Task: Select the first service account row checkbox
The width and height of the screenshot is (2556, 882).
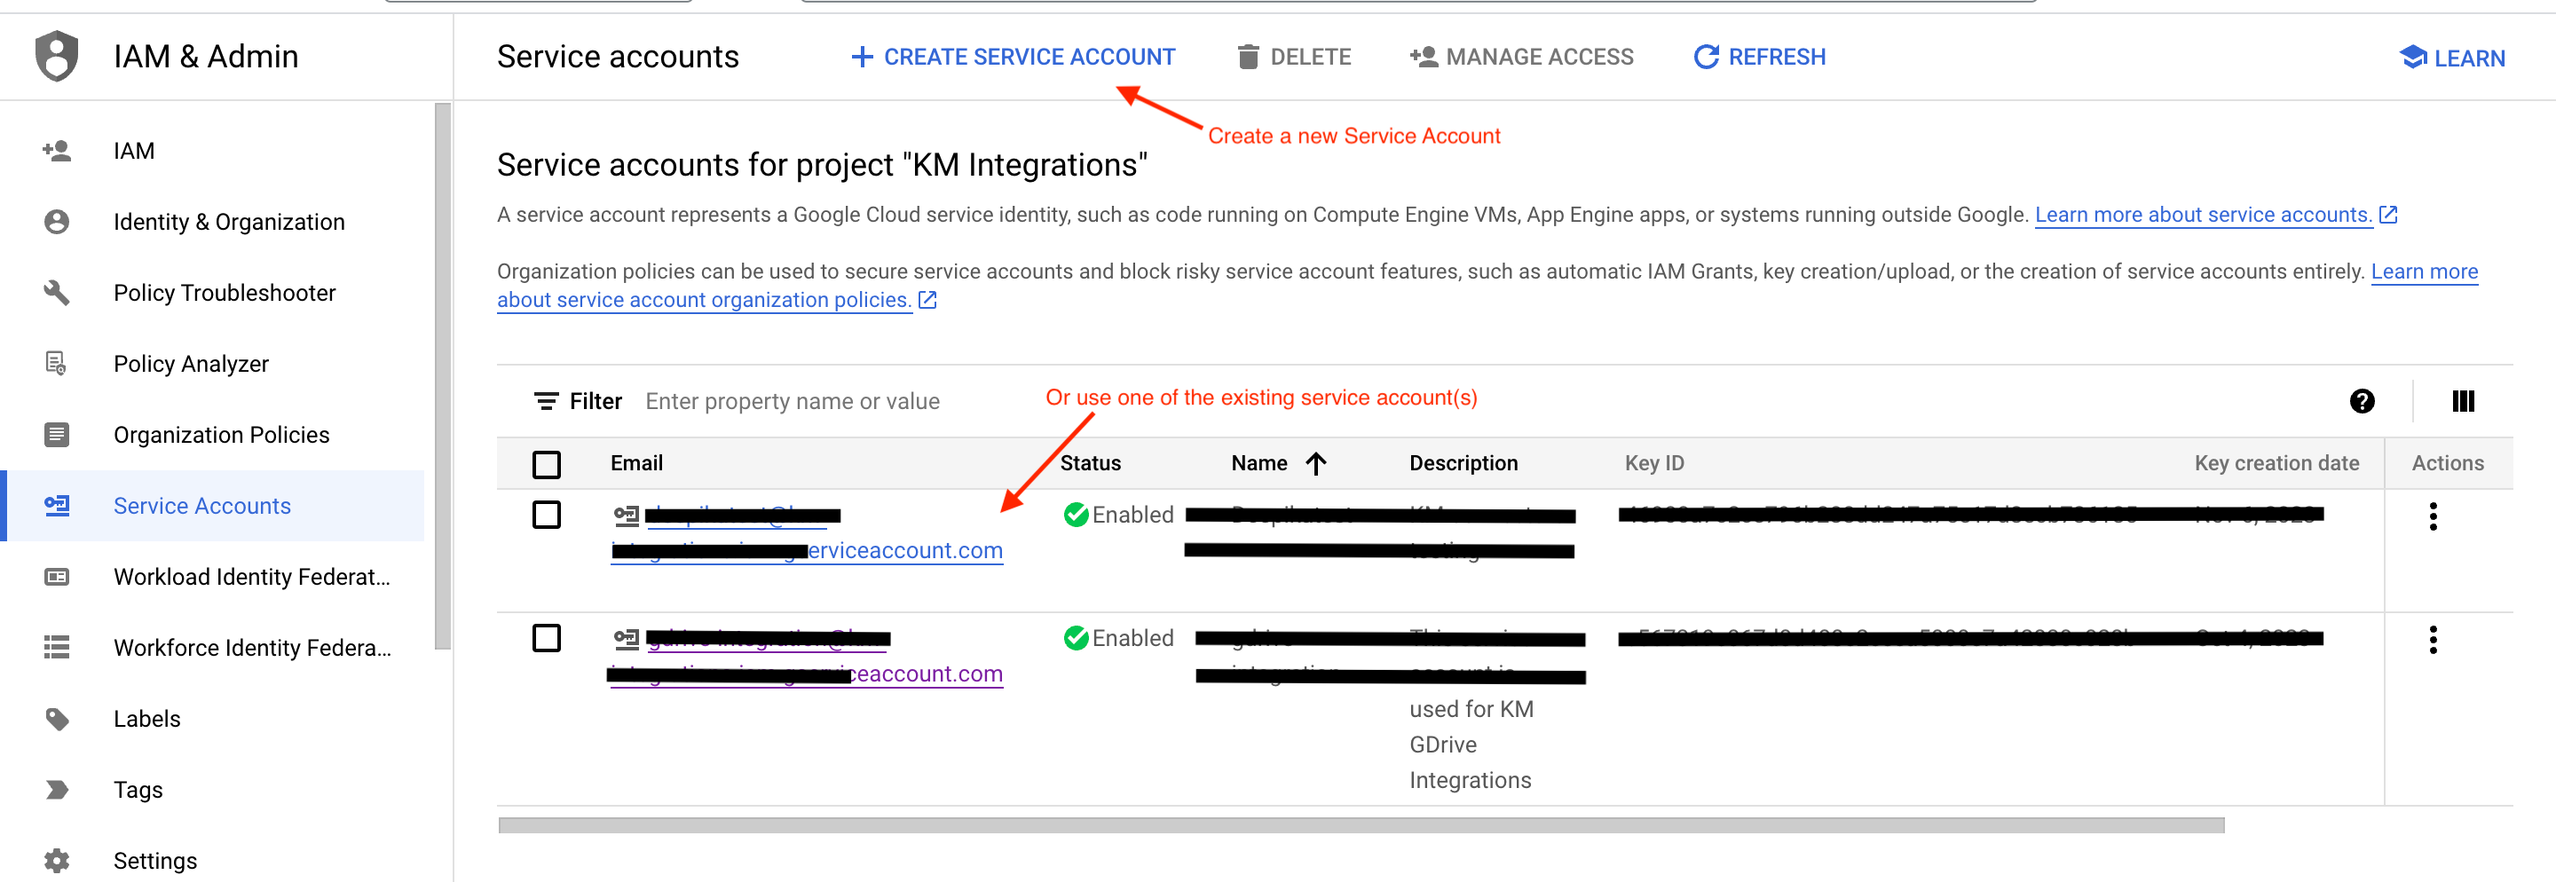Action: pyautogui.click(x=546, y=515)
